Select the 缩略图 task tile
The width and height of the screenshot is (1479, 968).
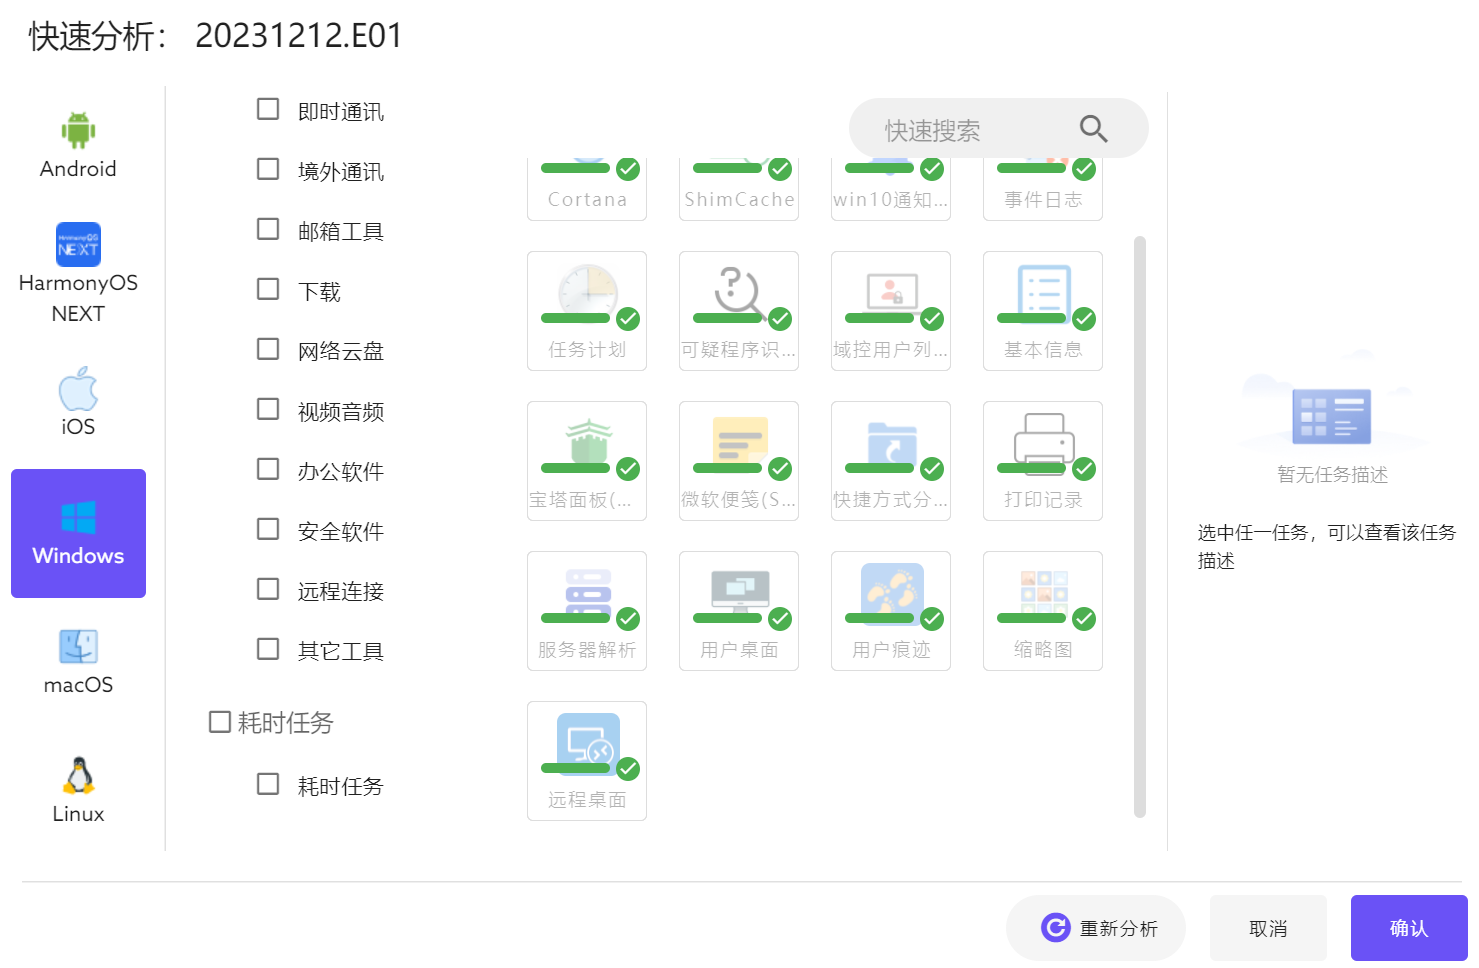(1043, 611)
